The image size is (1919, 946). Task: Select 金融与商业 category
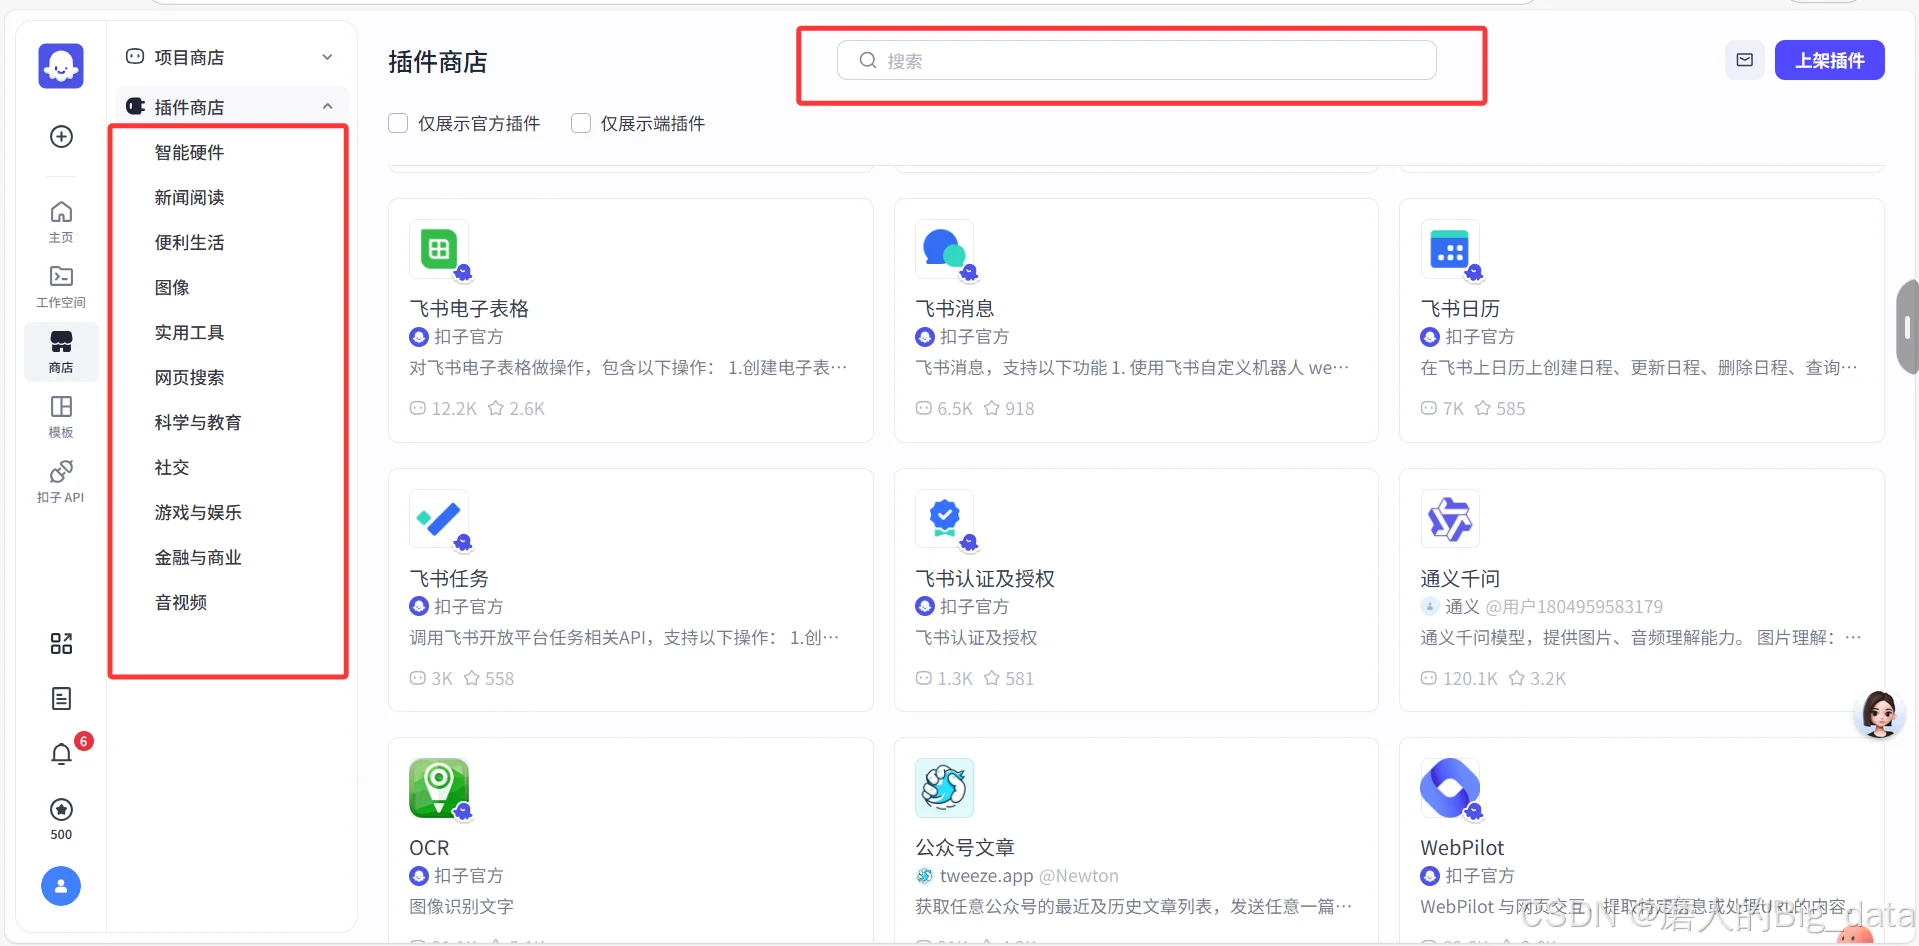pos(198,557)
